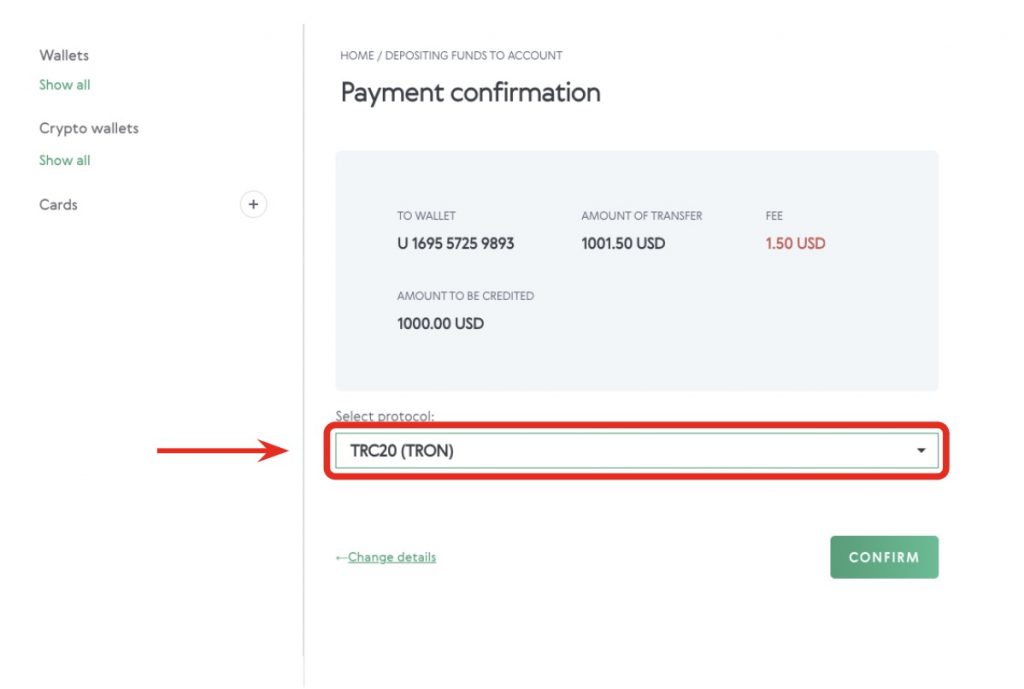Click the wallet number U 1695 5725 9893
The width and height of the screenshot is (1024, 689).
coord(456,243)
